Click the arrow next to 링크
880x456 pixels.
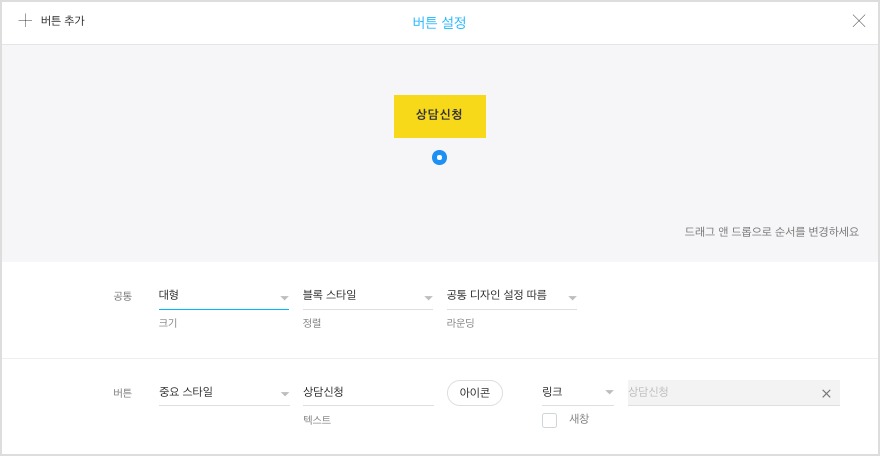(609, 393)
